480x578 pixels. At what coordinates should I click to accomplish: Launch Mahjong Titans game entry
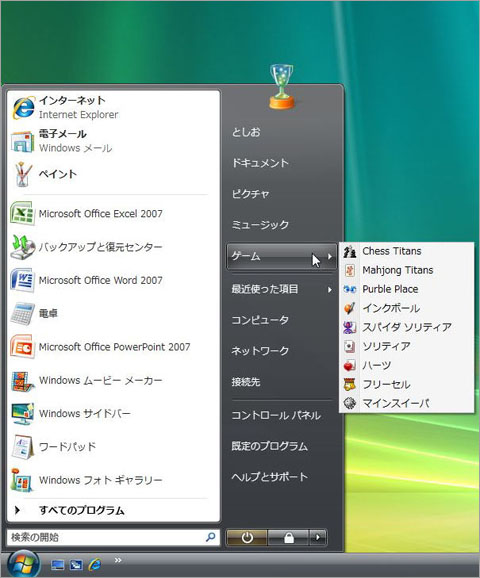click(406, 270)
